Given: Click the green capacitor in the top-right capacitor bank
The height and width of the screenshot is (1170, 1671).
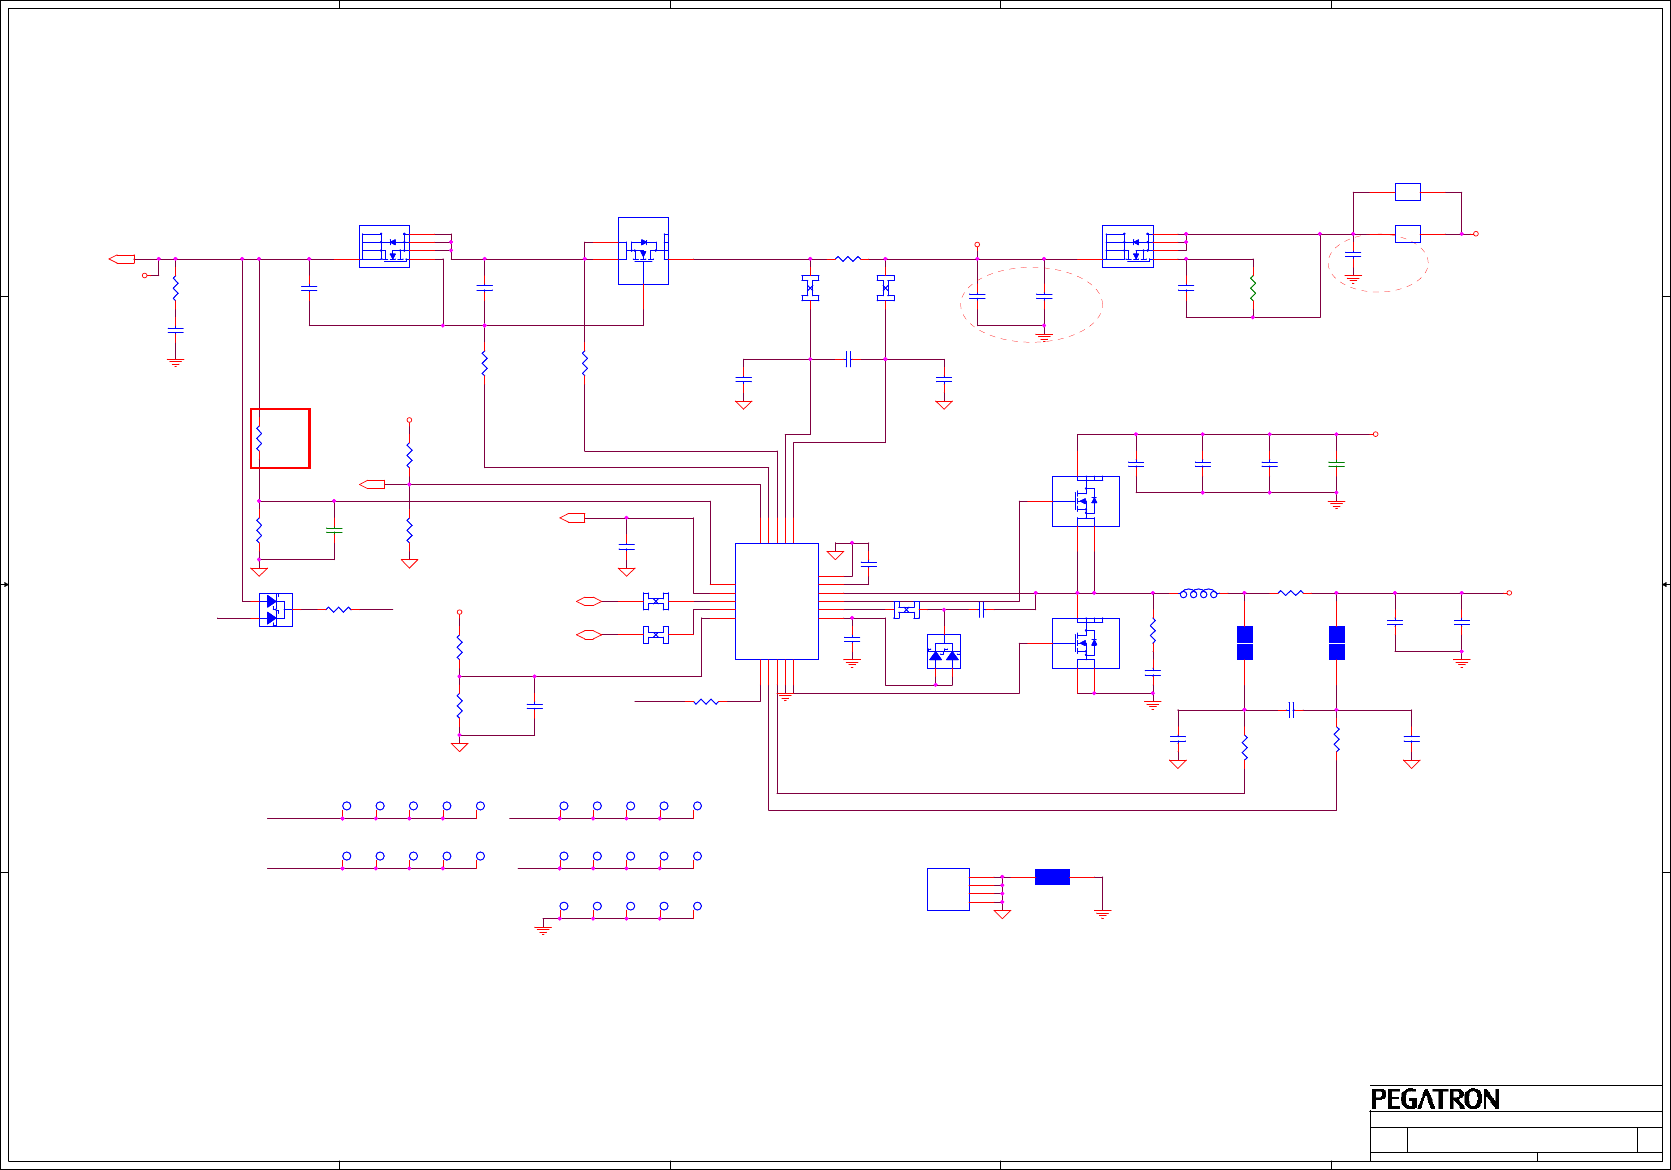Looking at the screenshot, I should point(1336,464).
